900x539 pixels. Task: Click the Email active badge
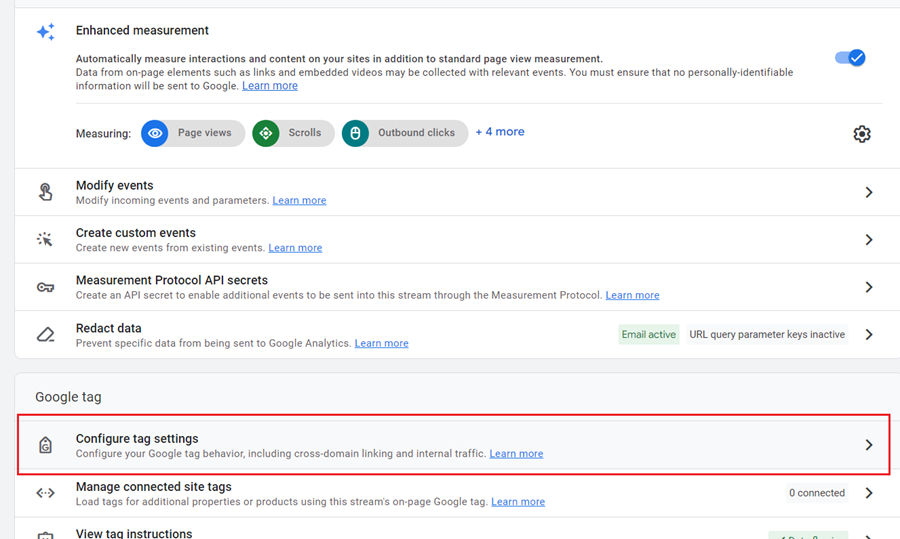pyautogui.click(x=649, y=335)
